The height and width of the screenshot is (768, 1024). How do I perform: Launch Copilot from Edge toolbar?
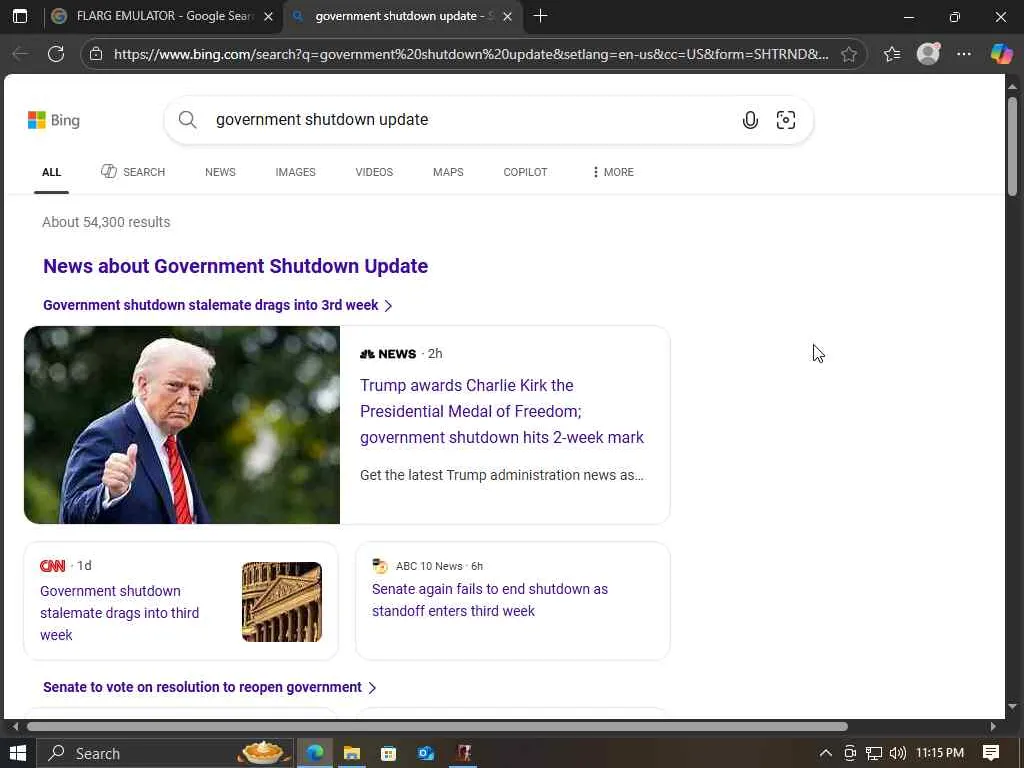tap(1001, 54)
